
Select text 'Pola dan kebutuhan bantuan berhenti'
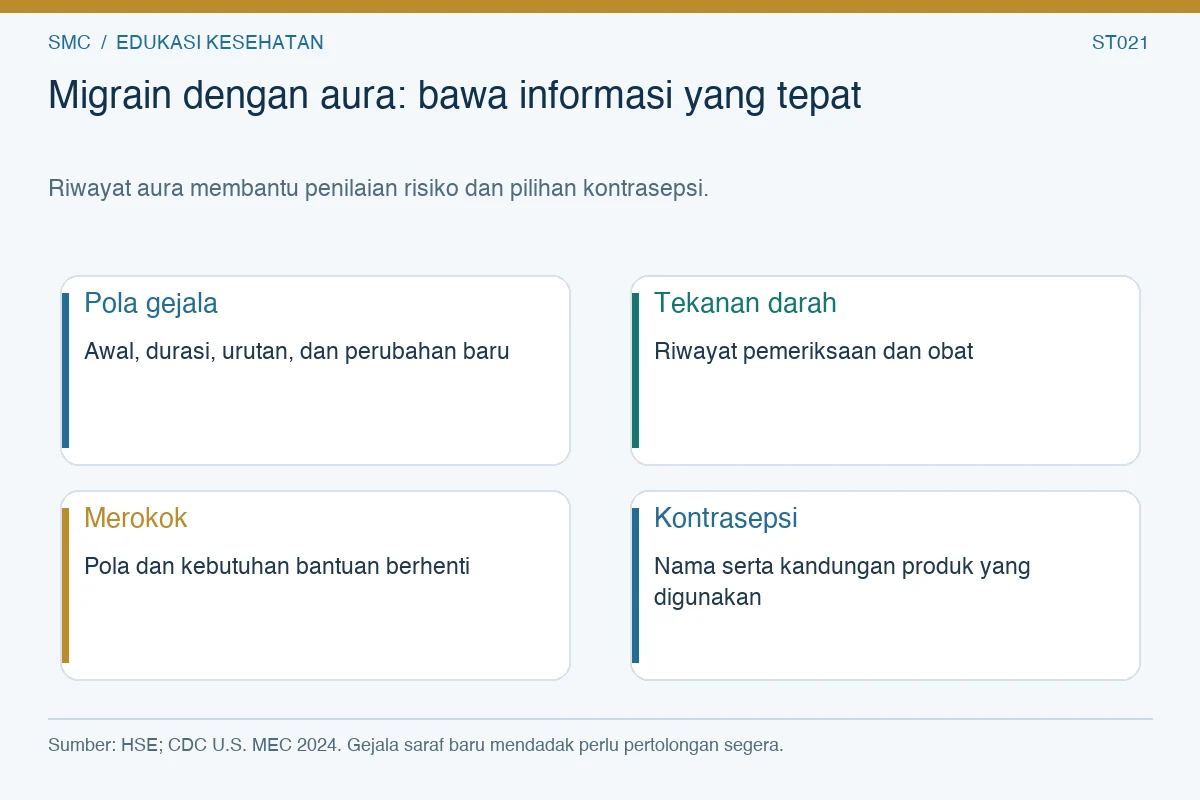tap(277, 566)
